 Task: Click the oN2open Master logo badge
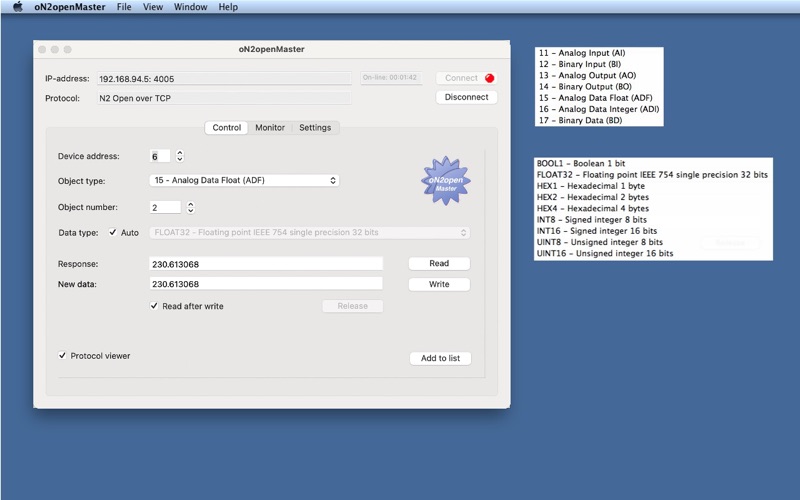446,181
